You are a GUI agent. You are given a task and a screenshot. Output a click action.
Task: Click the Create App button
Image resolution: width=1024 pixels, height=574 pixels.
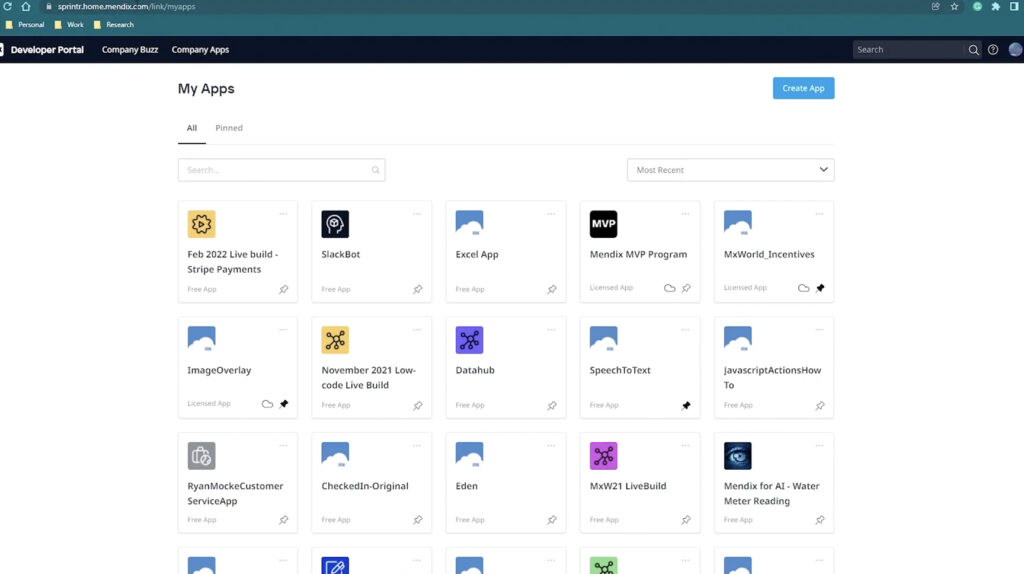coord(803,88)
